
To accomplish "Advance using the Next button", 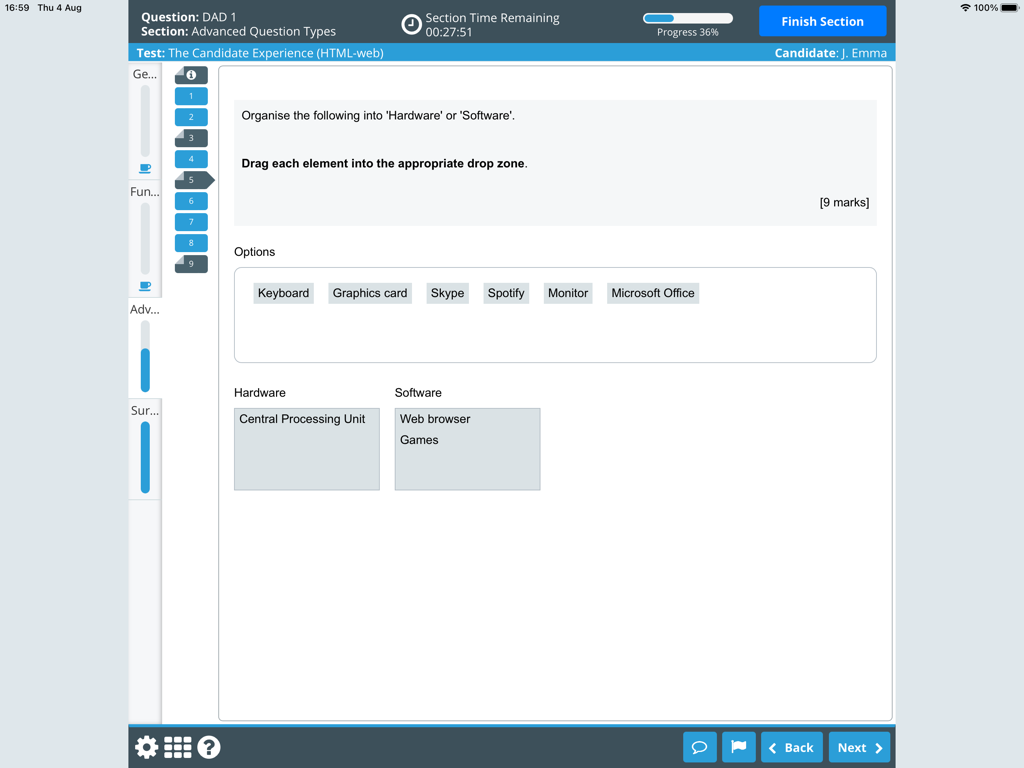I will pos(859,747).
